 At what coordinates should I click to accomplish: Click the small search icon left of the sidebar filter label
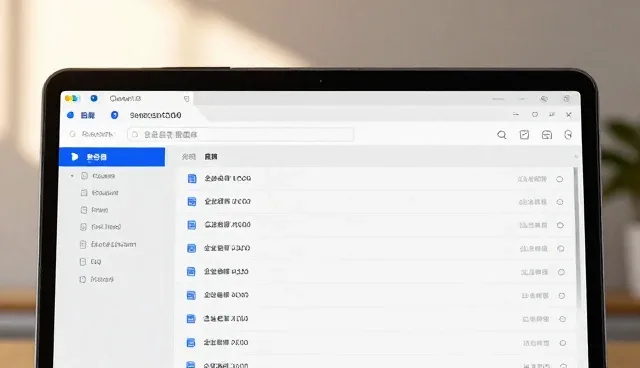[73, 134]
